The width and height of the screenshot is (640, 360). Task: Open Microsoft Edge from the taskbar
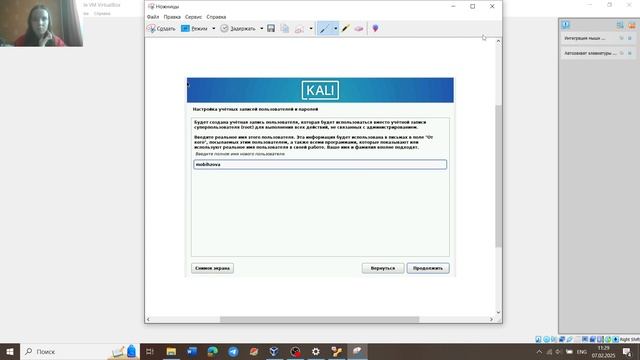213,351
